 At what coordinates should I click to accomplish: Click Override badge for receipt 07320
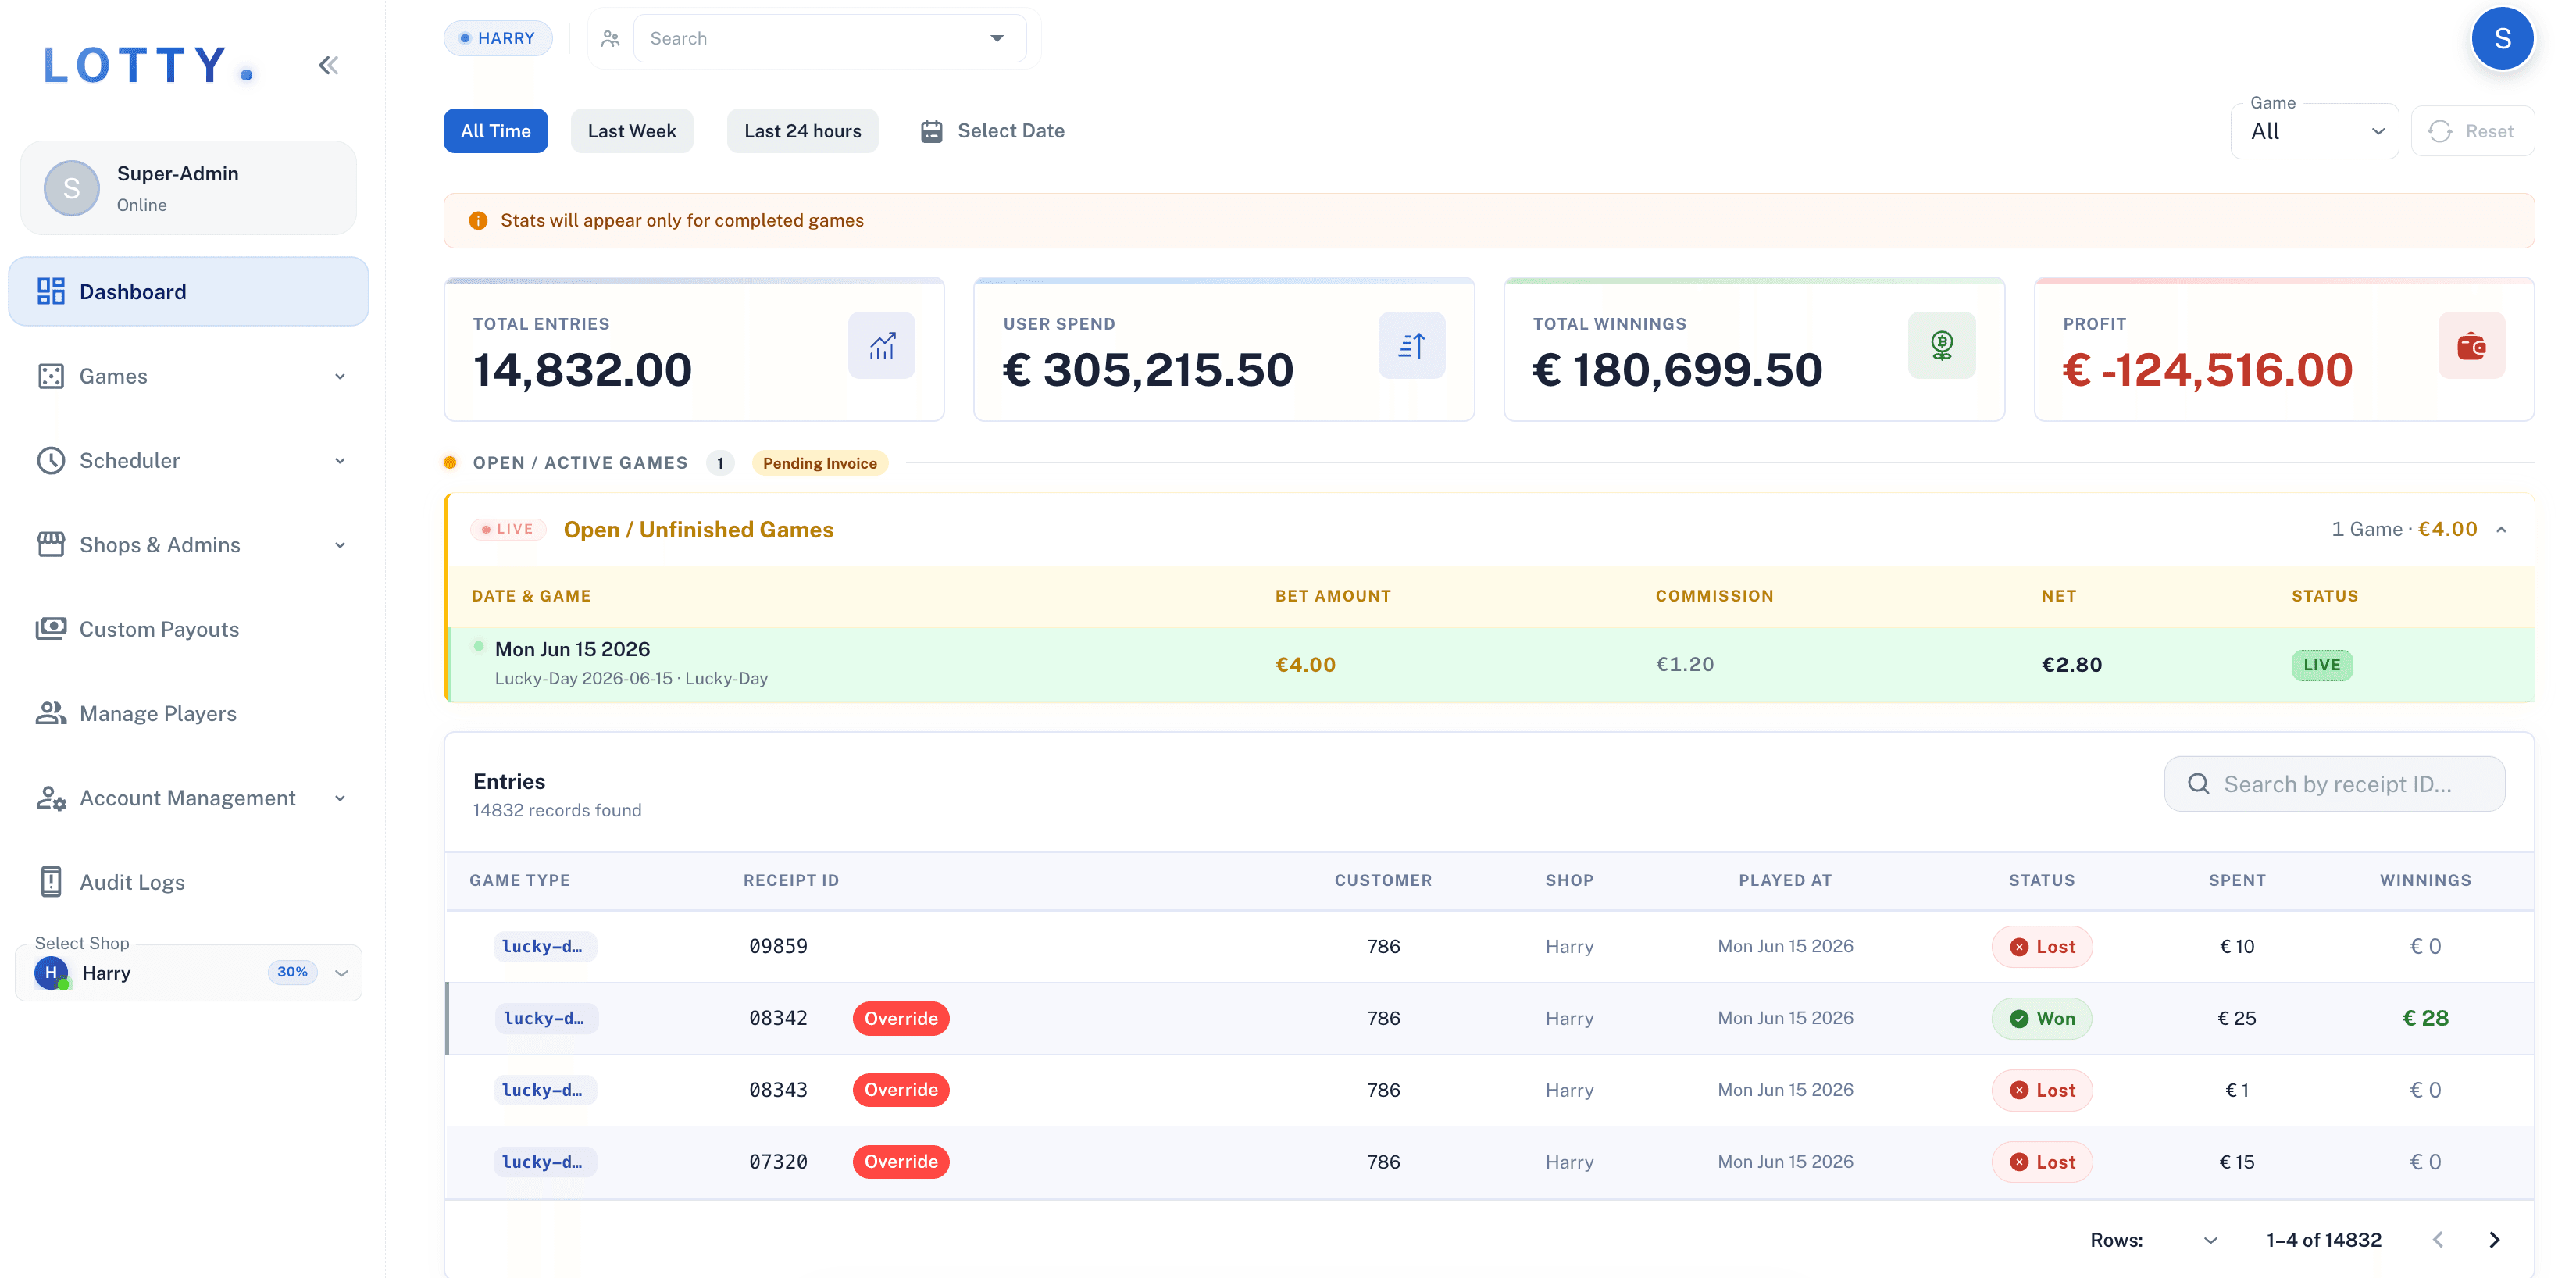pos(900,1162)
